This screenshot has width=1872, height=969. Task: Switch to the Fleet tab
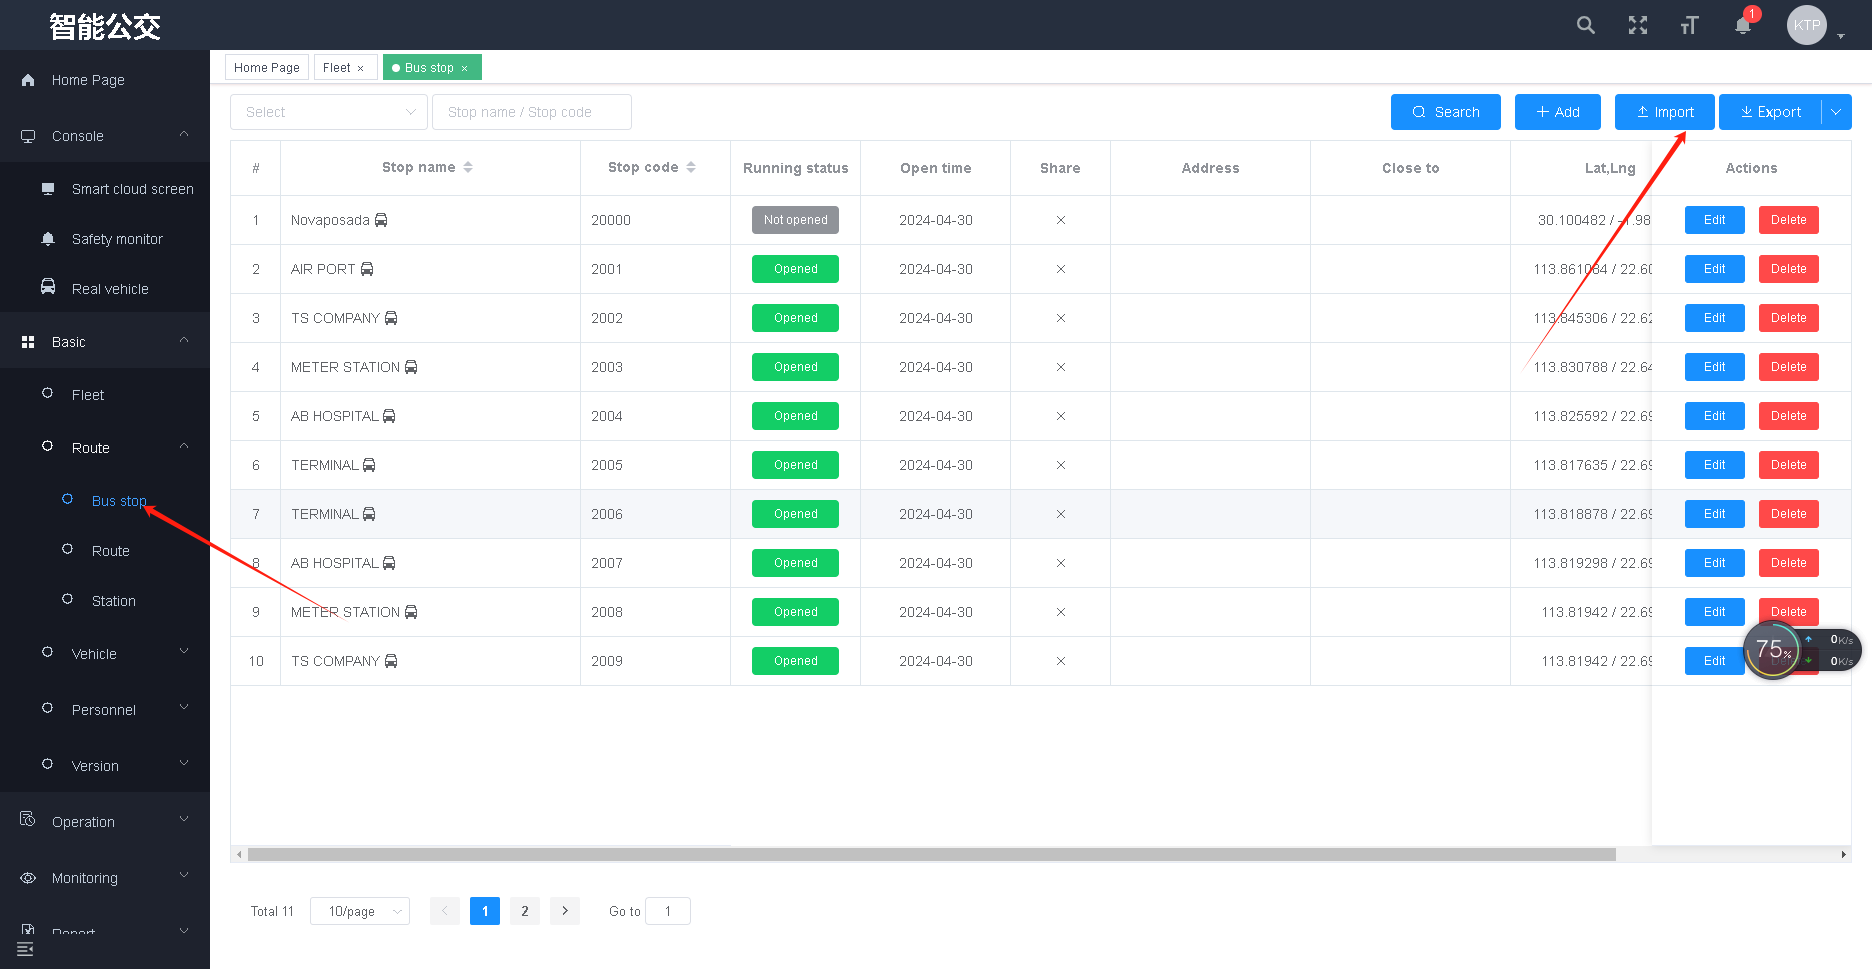tap(337, 68)
